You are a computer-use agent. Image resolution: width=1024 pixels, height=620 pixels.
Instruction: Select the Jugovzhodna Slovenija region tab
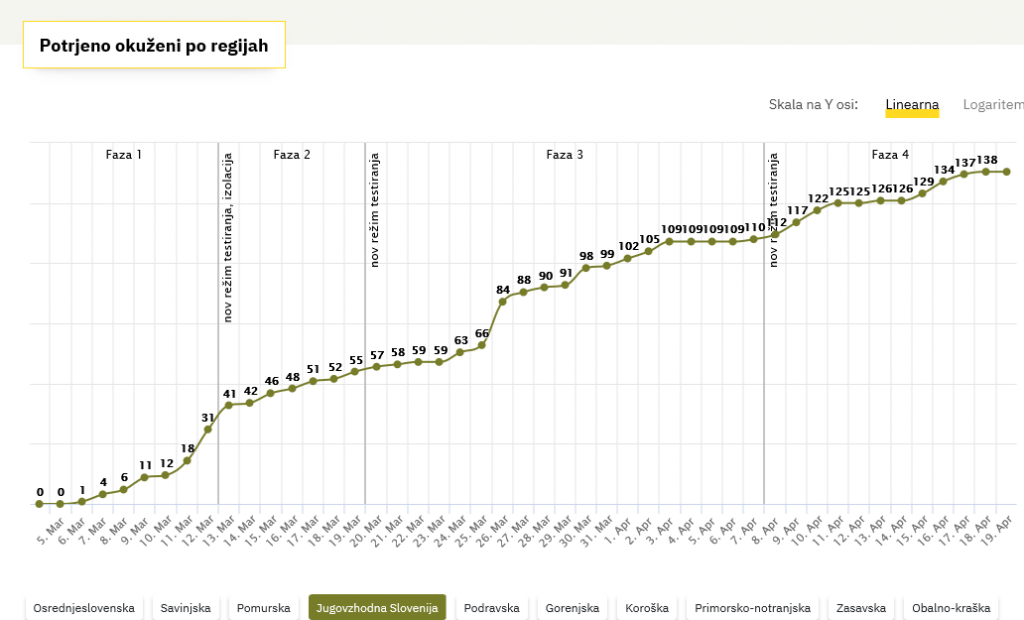tap(377, 608)
